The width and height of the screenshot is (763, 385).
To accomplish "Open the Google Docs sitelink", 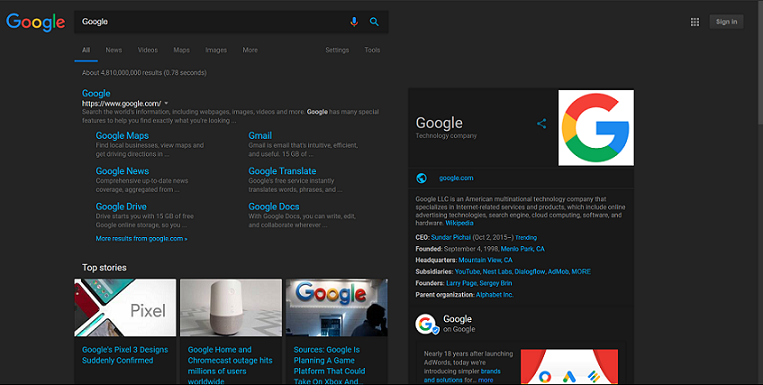I will [274, 207].
